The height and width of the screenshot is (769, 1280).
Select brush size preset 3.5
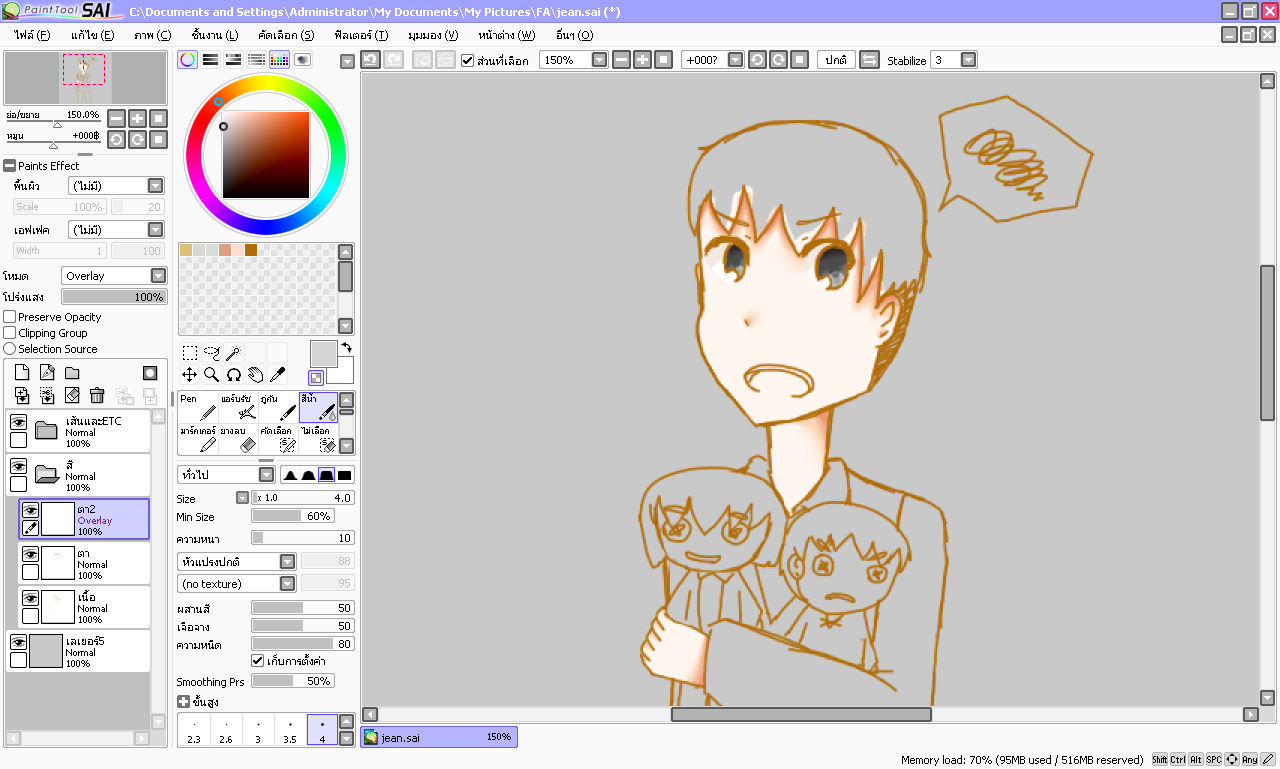pos(290,730)
